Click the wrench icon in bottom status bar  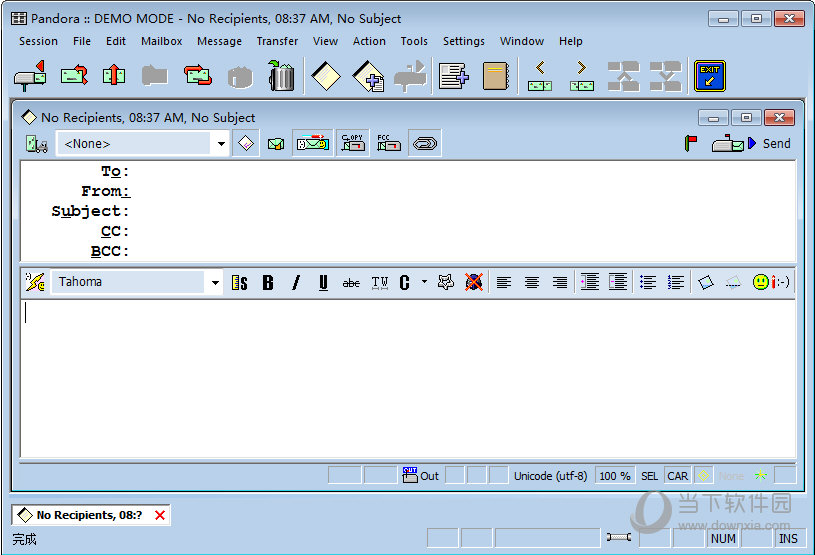[x=619, y=537]
